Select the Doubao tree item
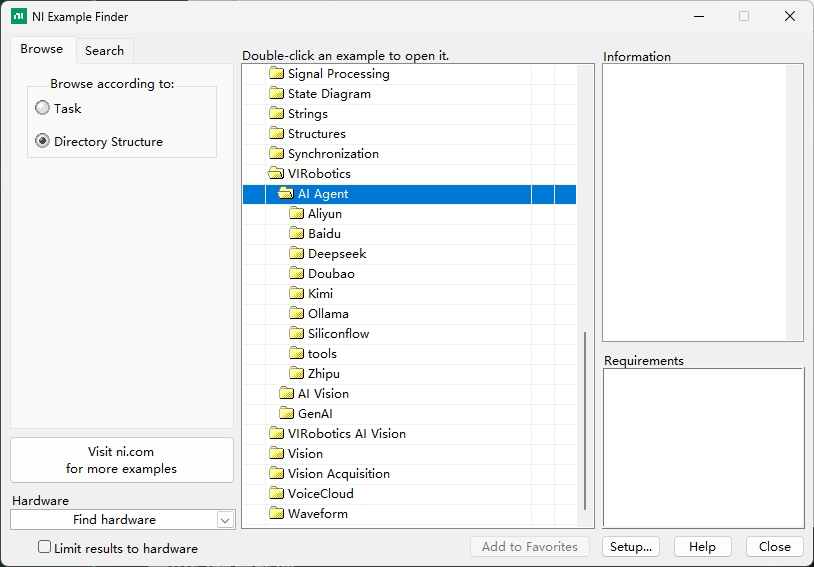Image resolution: width=814 pixels, height=567 pixels. [x=331, y=274]
